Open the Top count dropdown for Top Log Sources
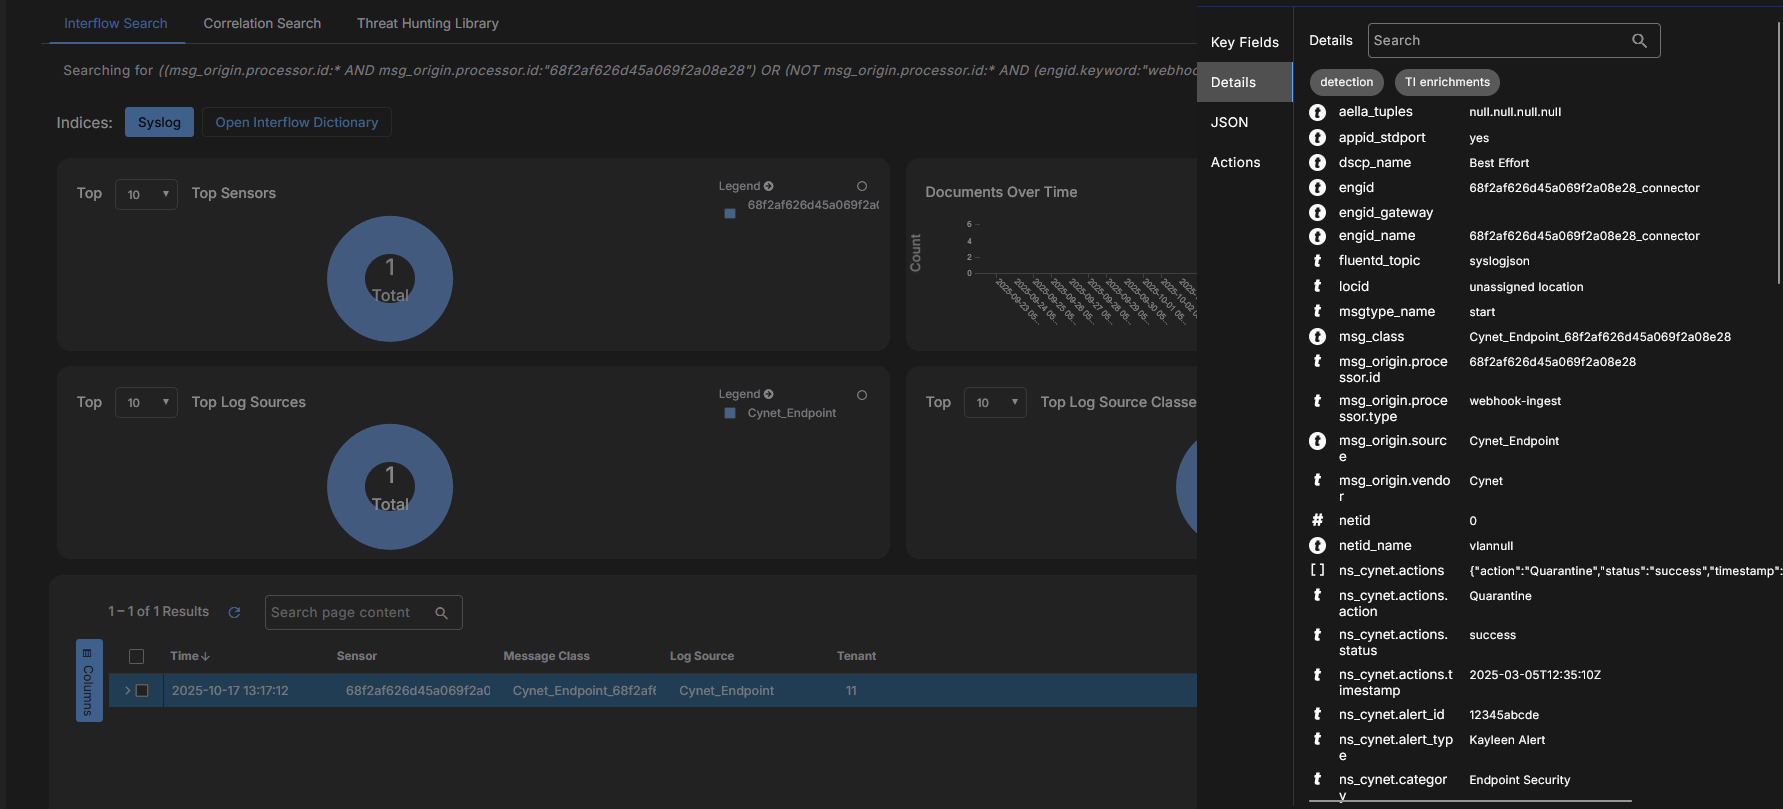1783x809 pixels. [146, 402]
